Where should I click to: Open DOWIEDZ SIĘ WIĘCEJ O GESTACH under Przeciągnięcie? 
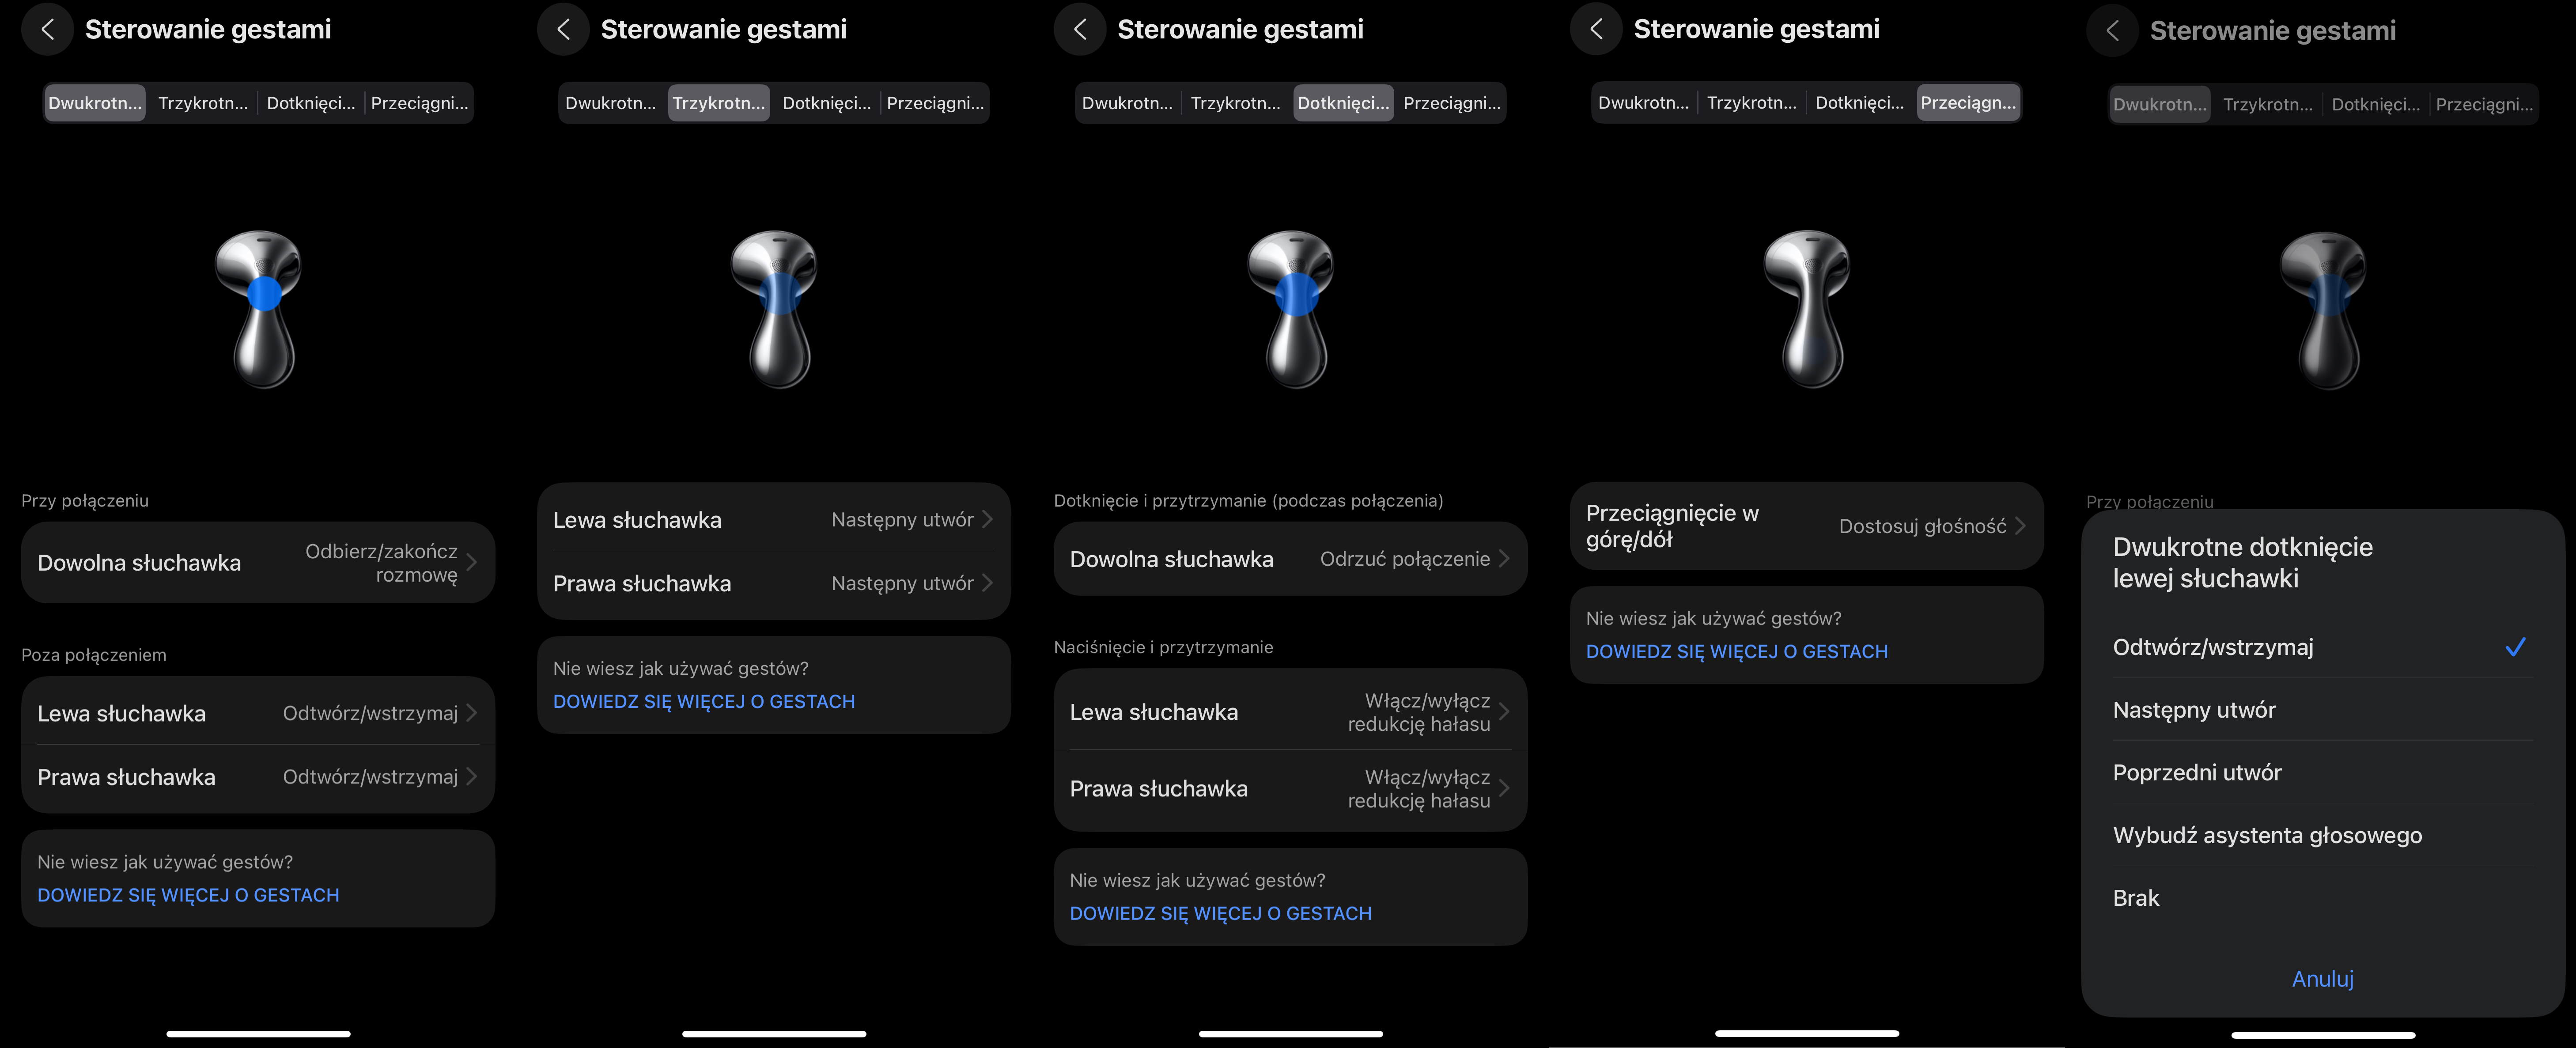coord(1736,652)
